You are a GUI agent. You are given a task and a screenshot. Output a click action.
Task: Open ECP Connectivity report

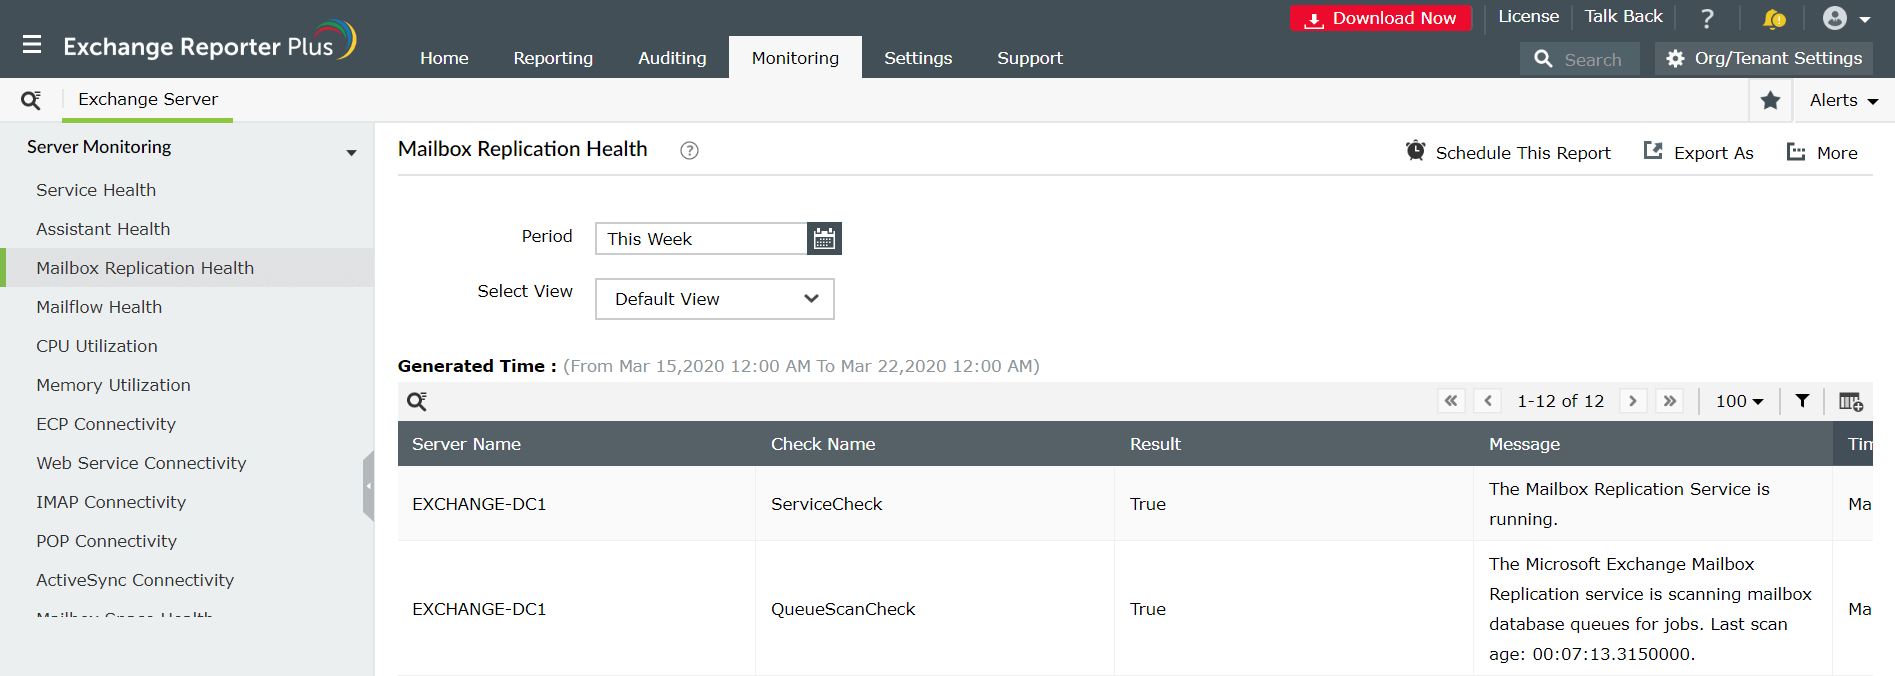coord(106,424)
